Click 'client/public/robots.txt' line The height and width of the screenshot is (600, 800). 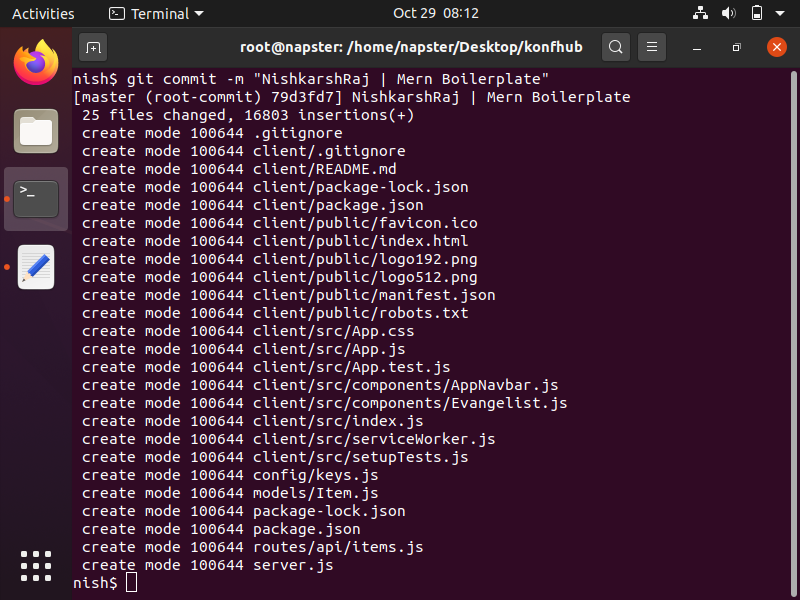[275, 313]
